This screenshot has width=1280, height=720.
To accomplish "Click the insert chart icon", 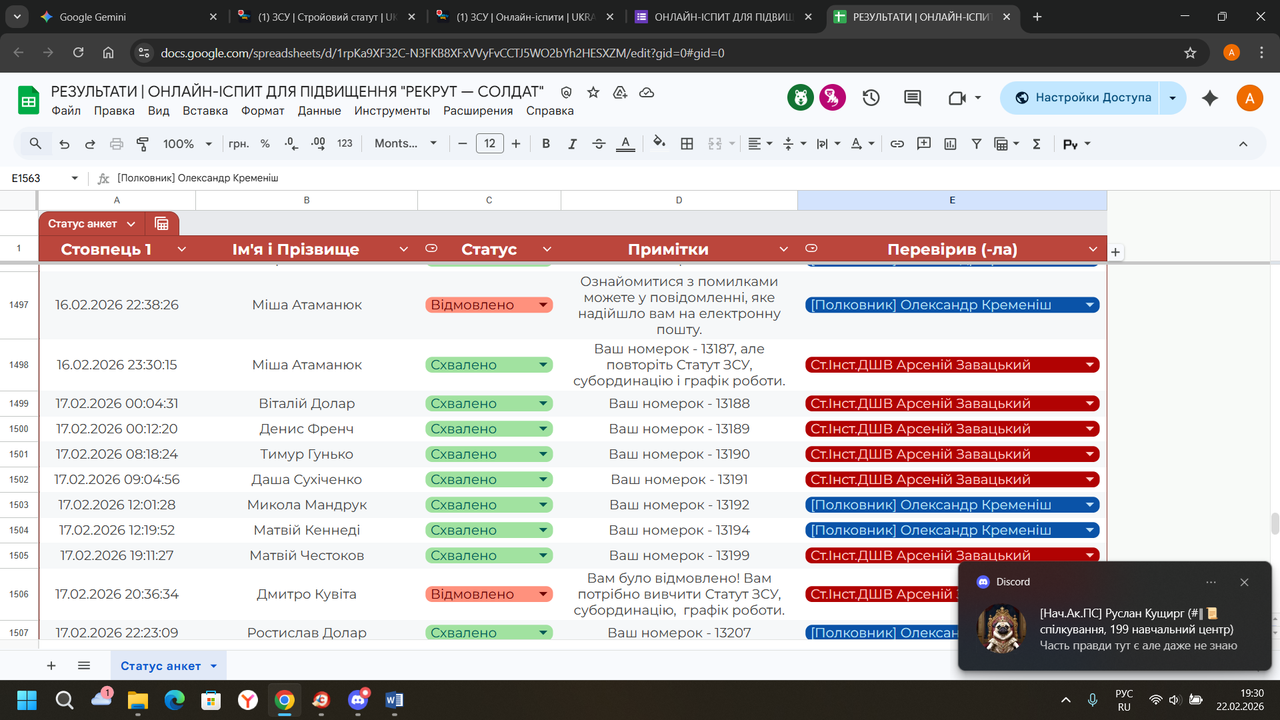I will coord(950,144).
